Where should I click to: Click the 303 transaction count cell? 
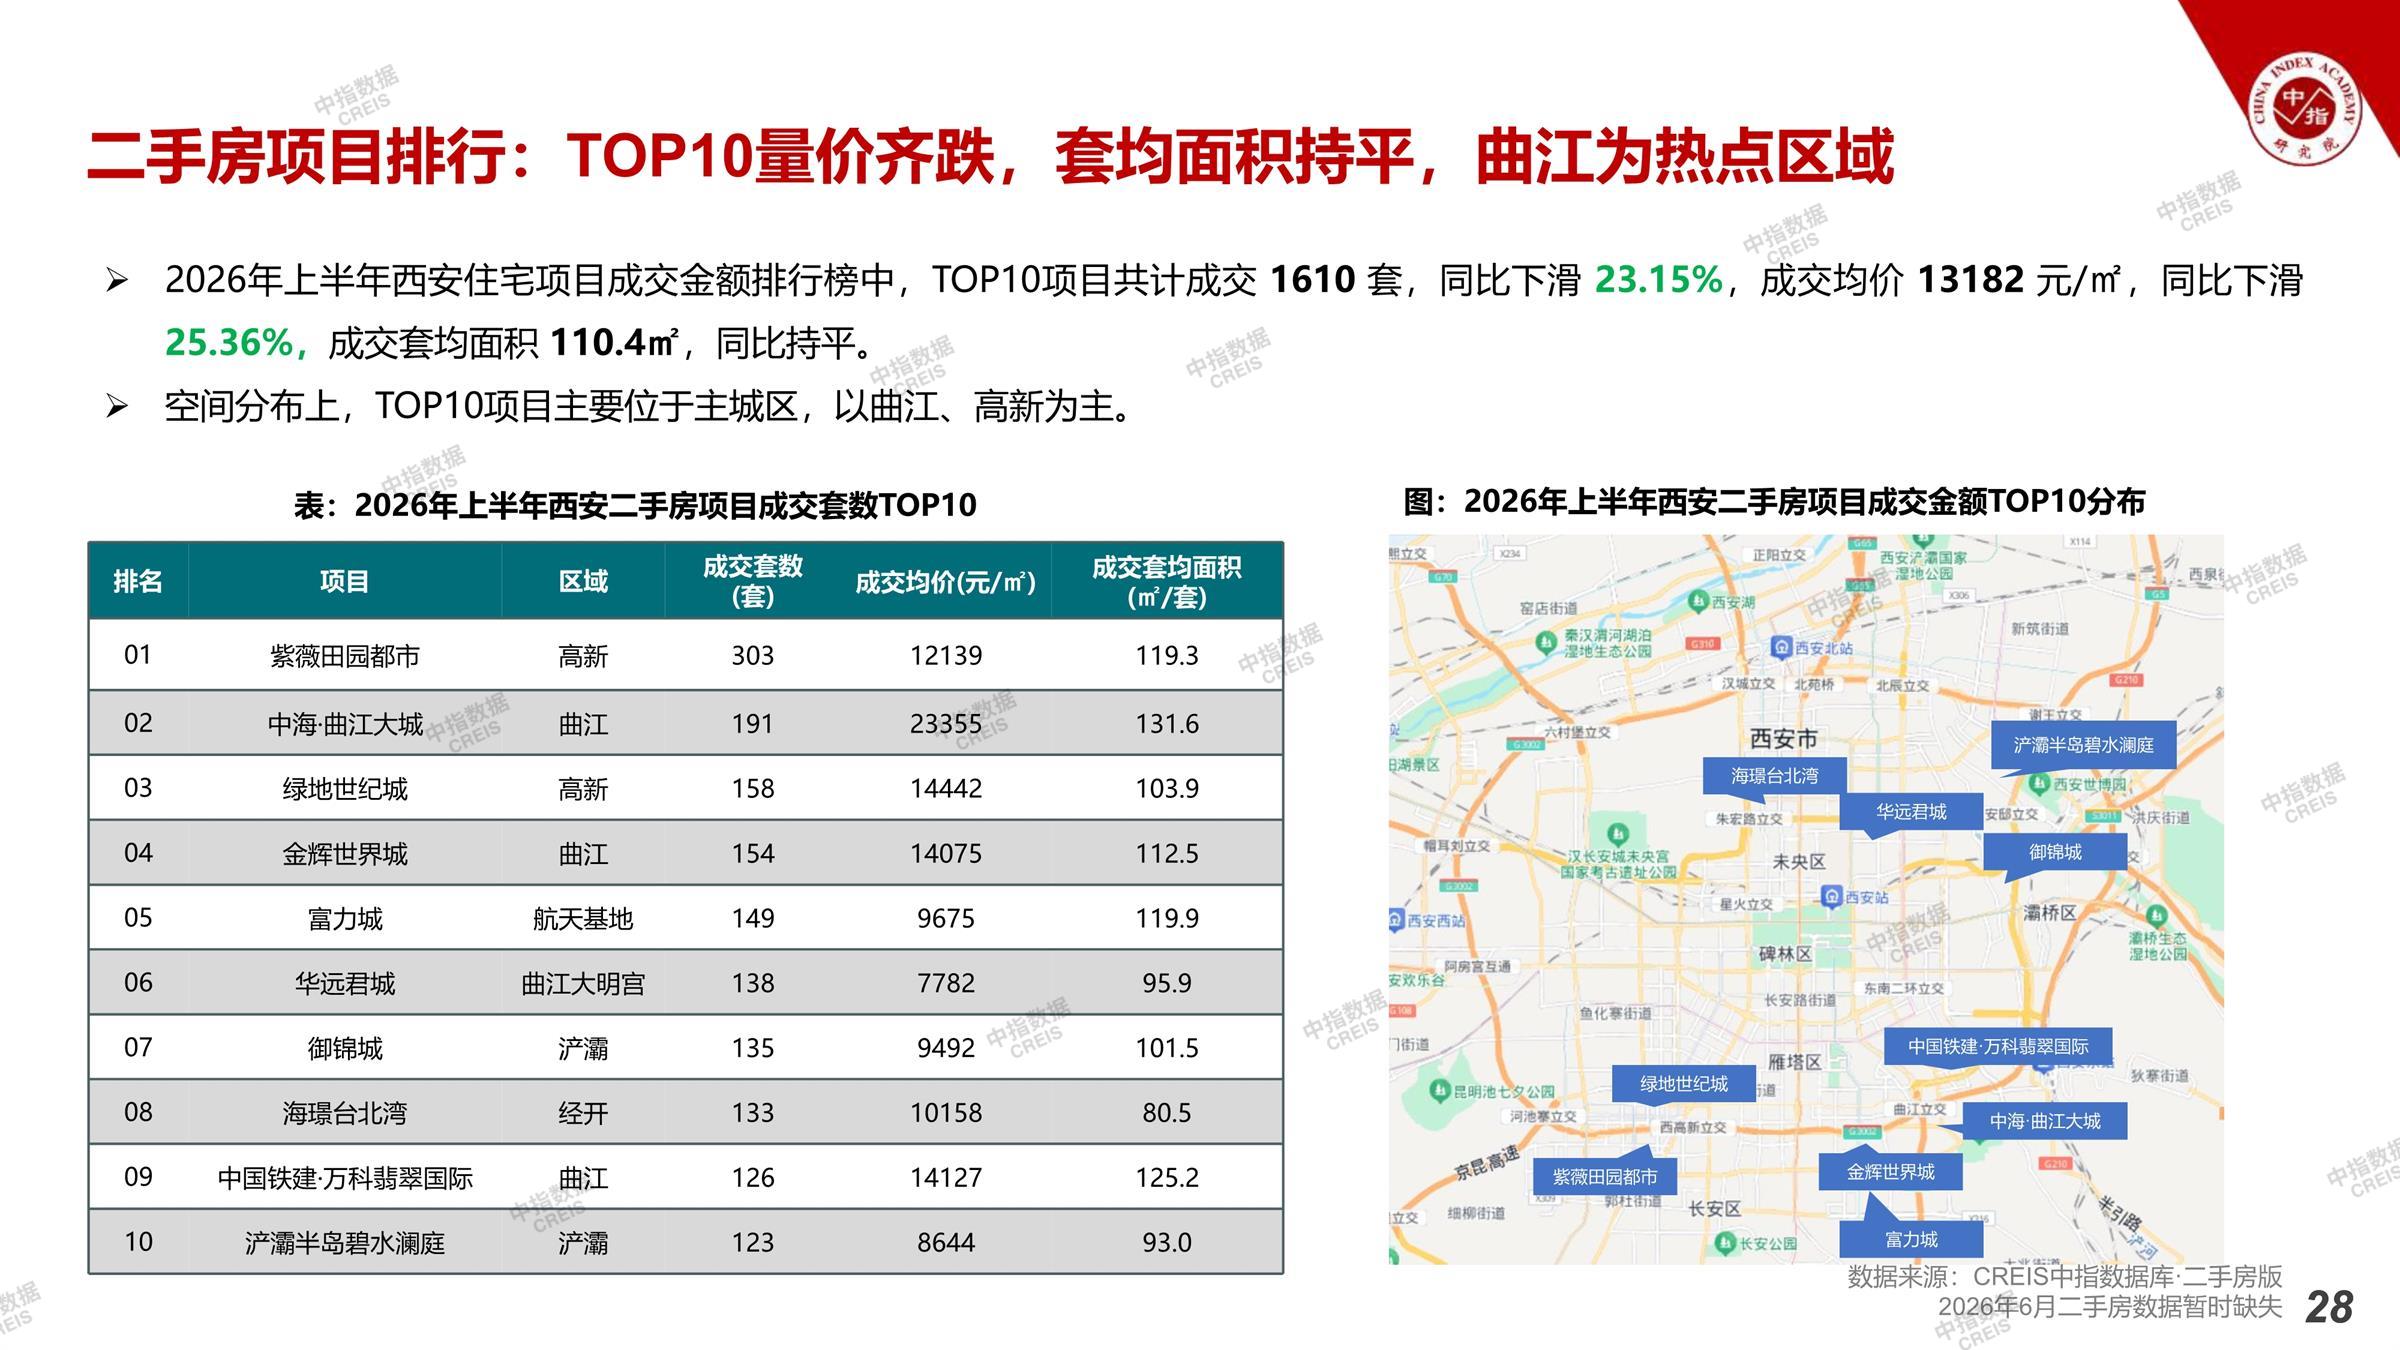click(753, 656)
